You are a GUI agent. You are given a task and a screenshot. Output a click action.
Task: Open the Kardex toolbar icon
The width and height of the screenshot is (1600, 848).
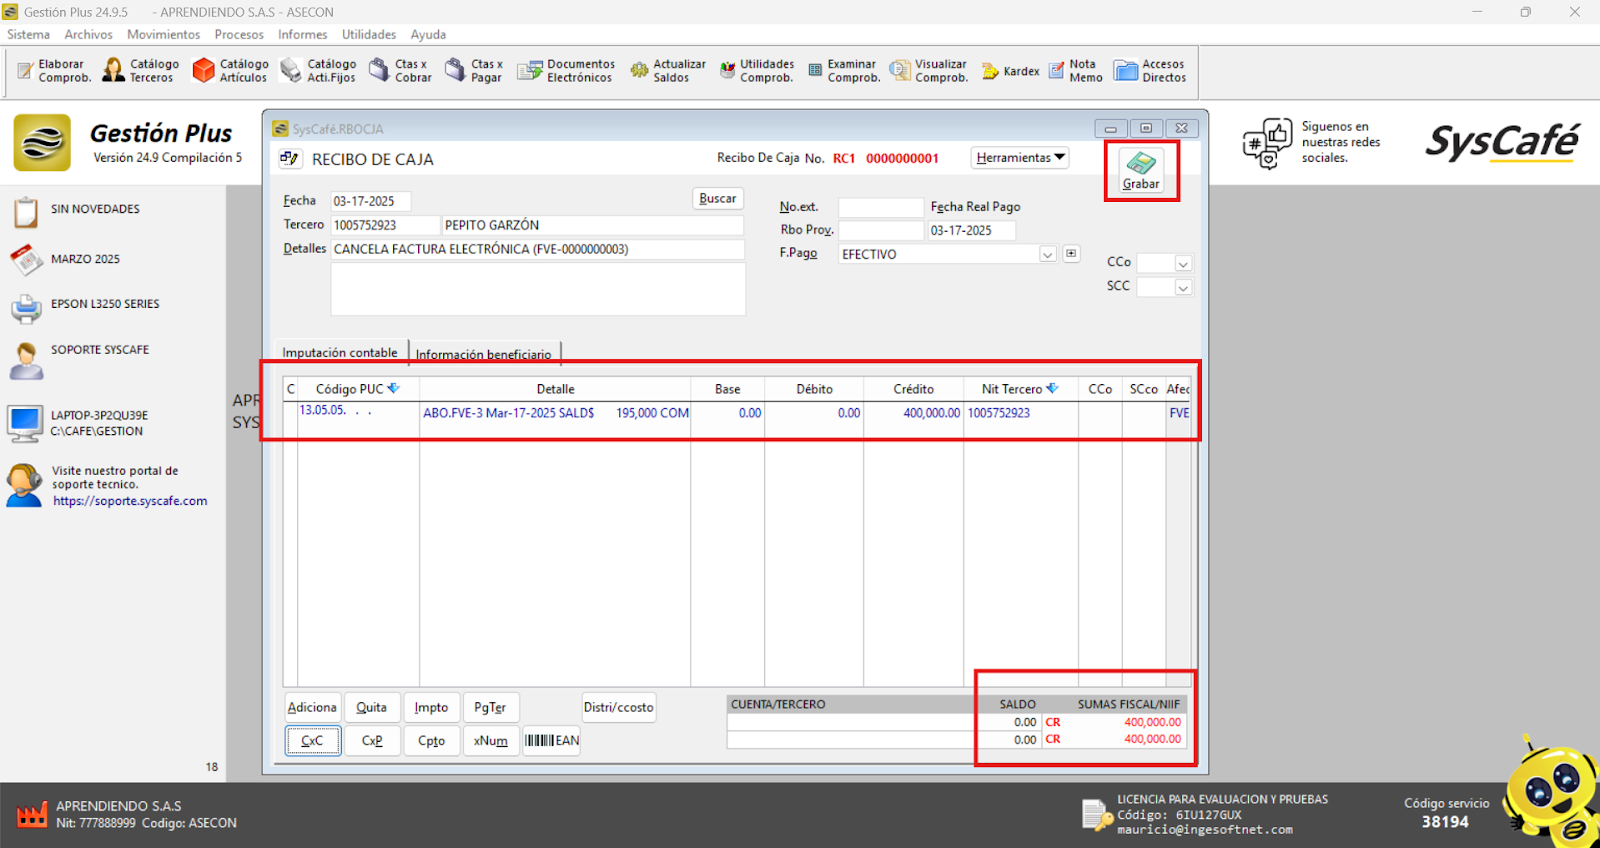click(1011, 71)
